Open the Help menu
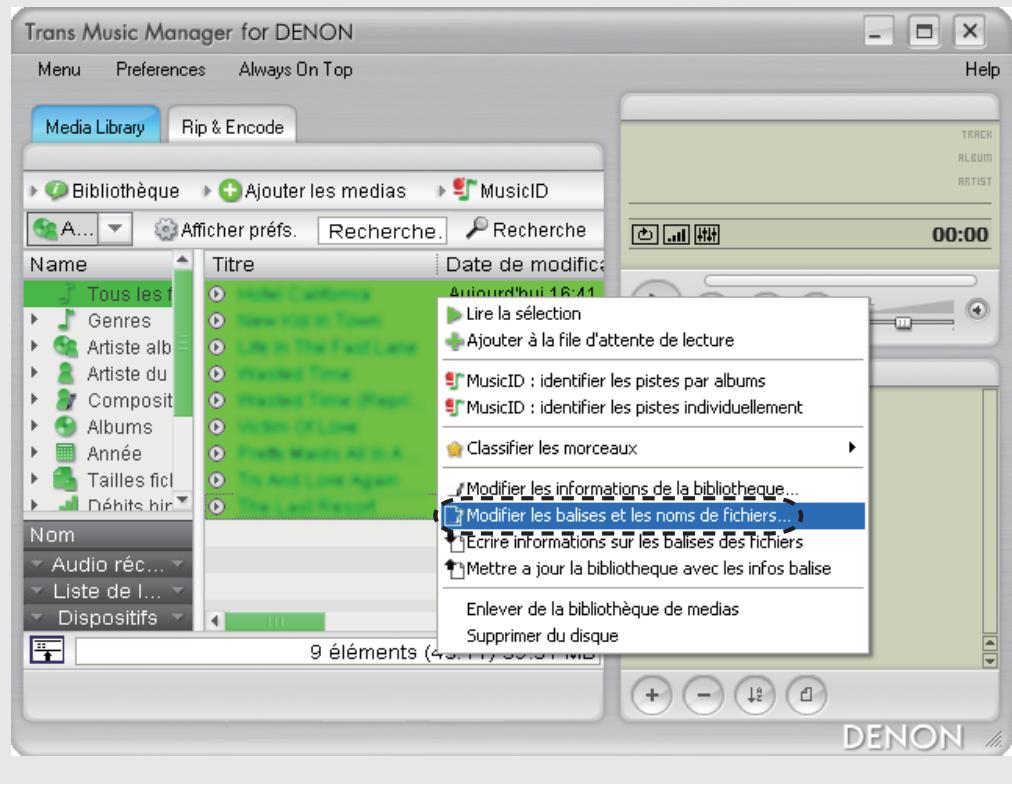This screenshot has width=1012, height=790. click(x=982, y=69)
